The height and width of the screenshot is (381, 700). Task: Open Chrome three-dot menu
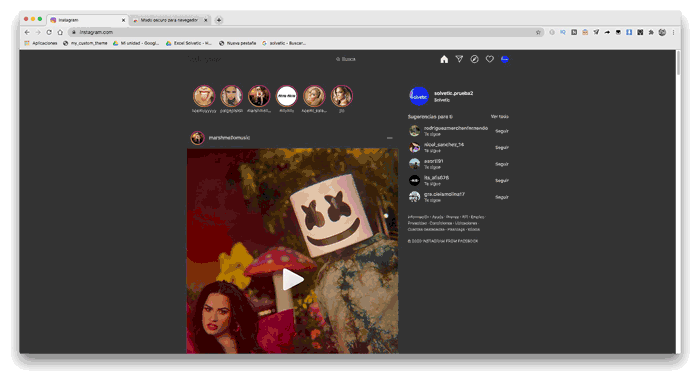pyautogui.click(x=673, y=32)
